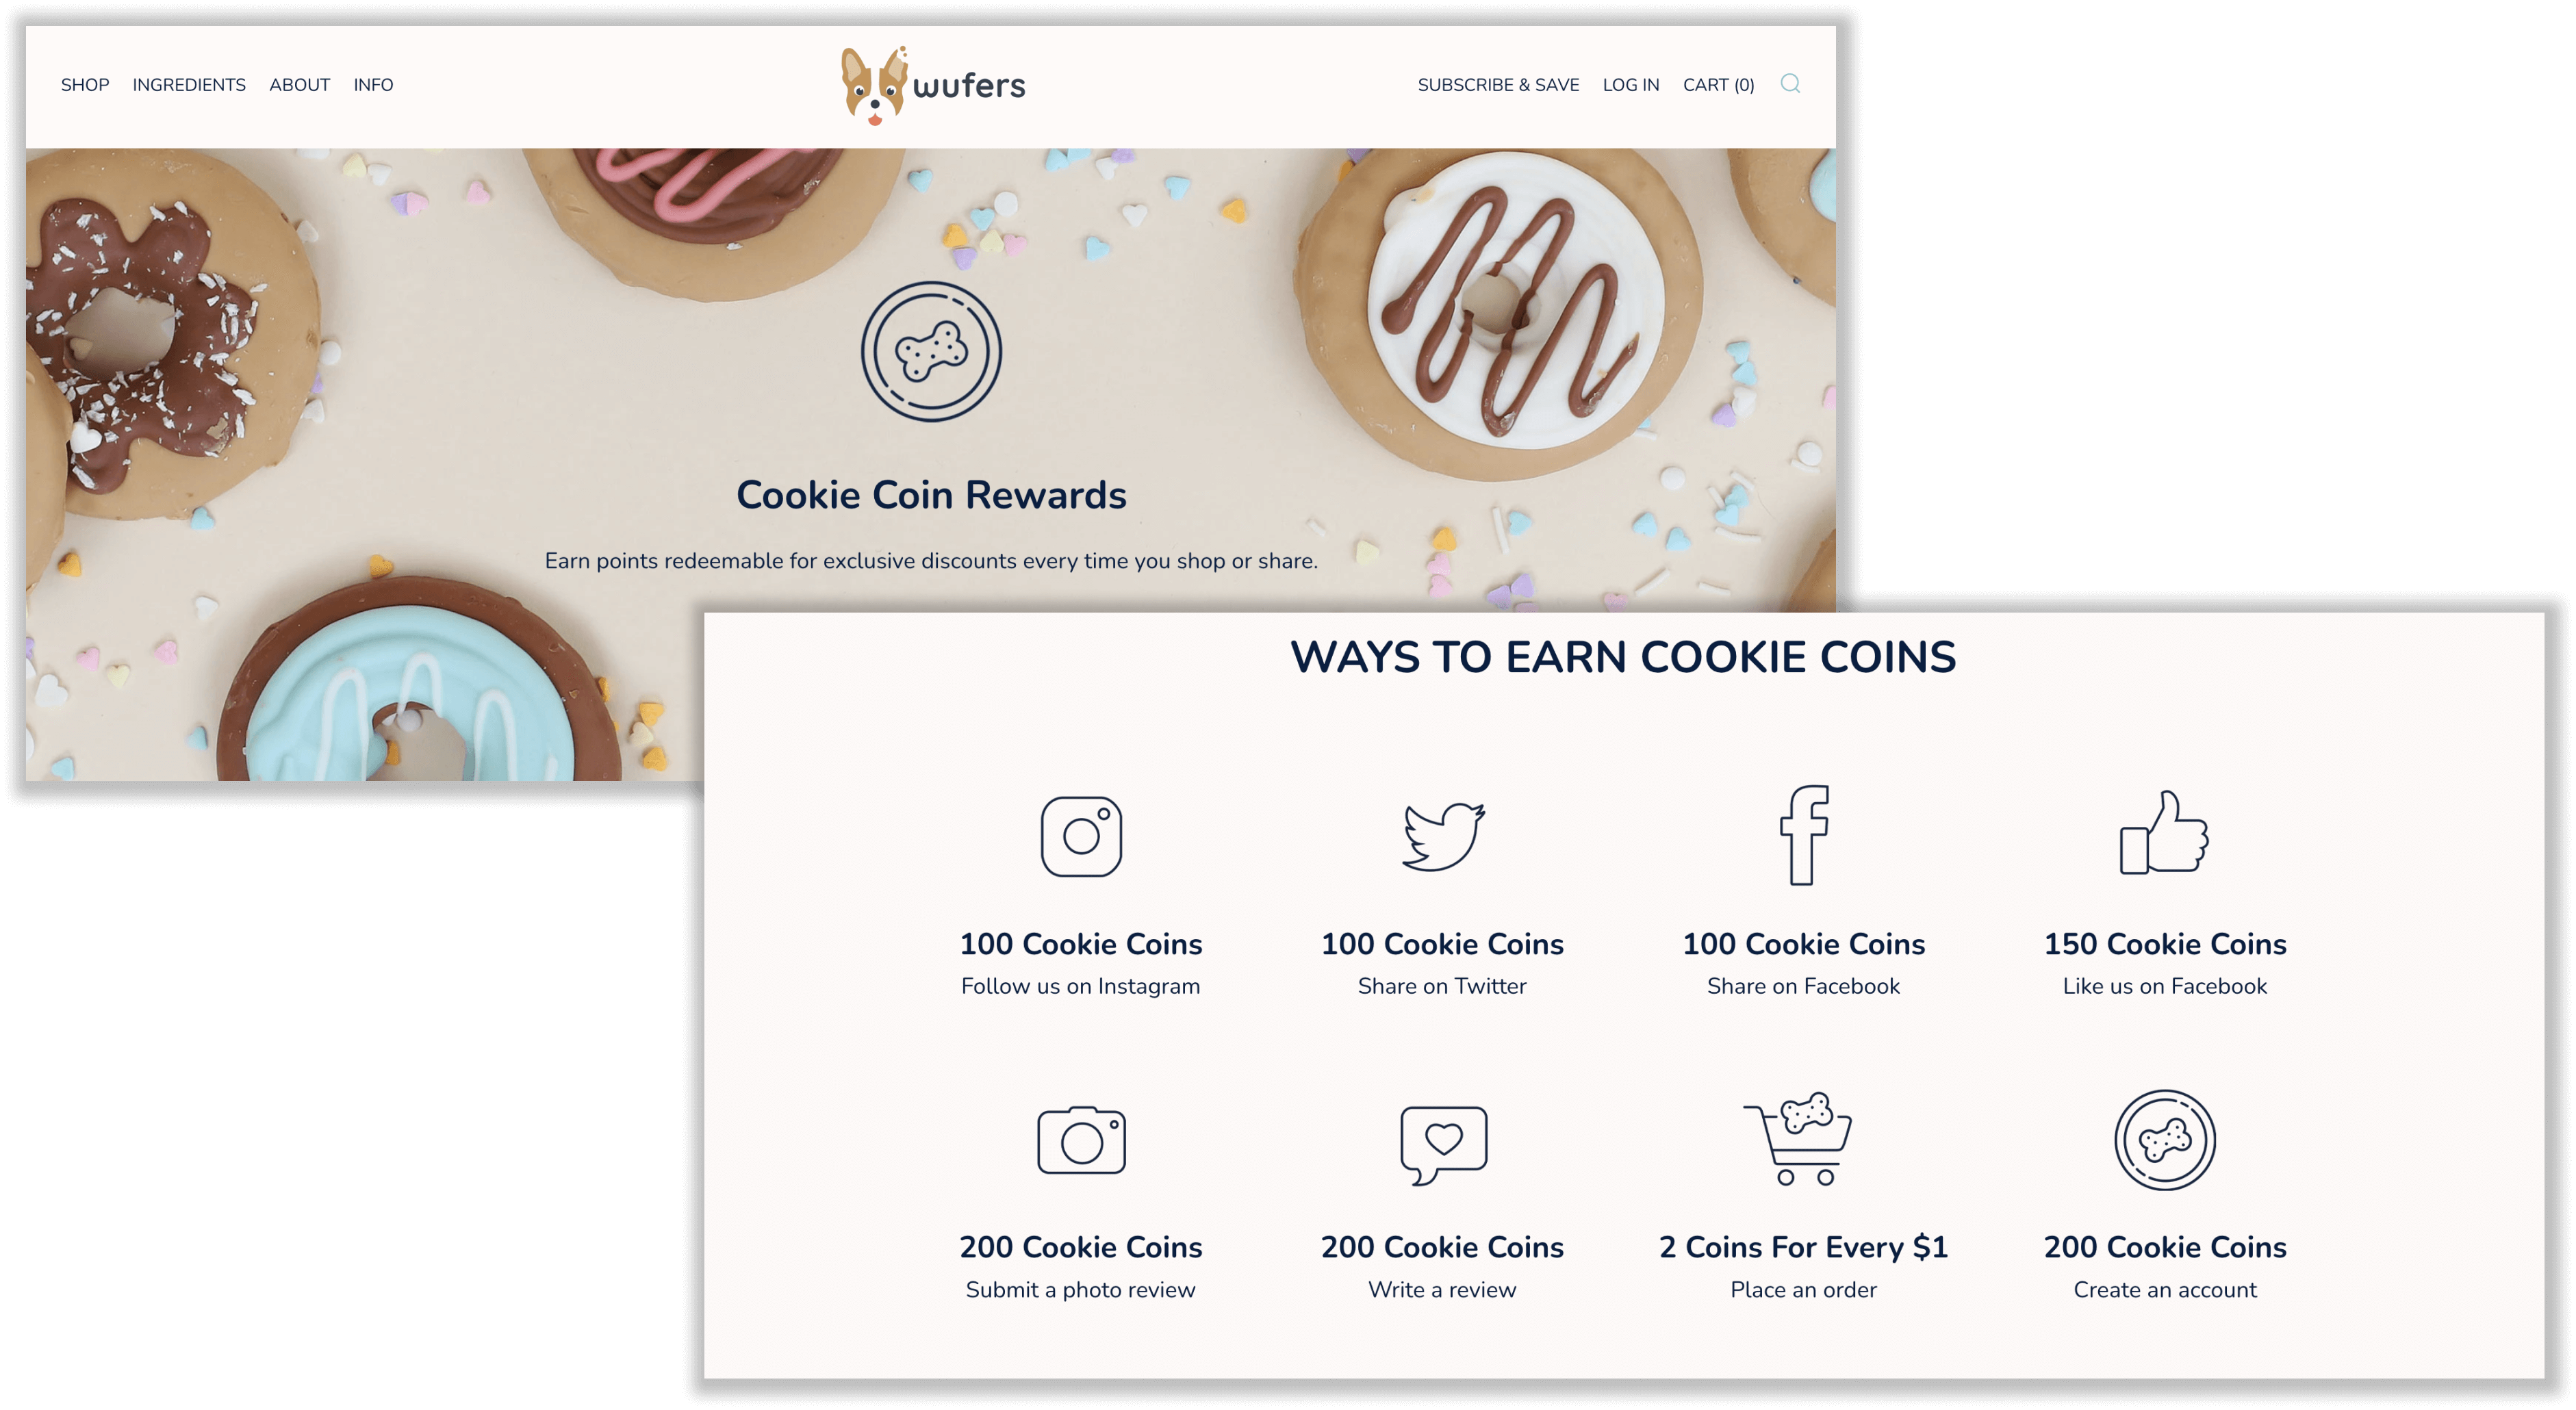Click the write a review heart chat icon
The image size is (2576, 1410).
pyautogui.click(x=1441, y=1146)
